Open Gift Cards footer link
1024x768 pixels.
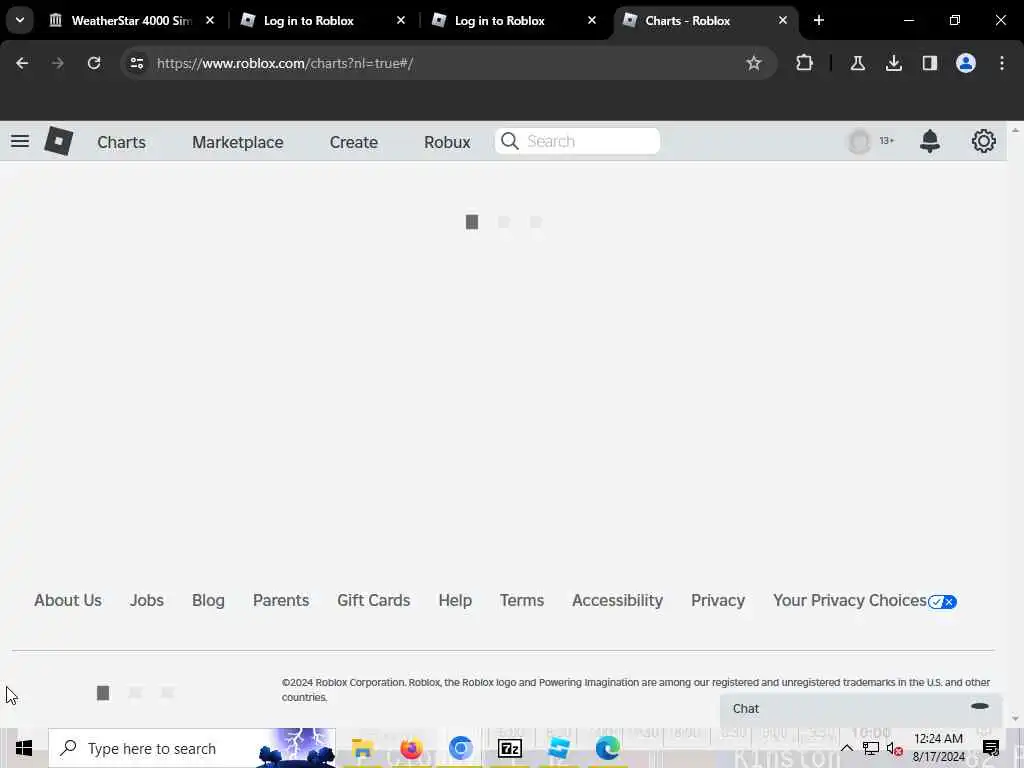click(374, 600)
